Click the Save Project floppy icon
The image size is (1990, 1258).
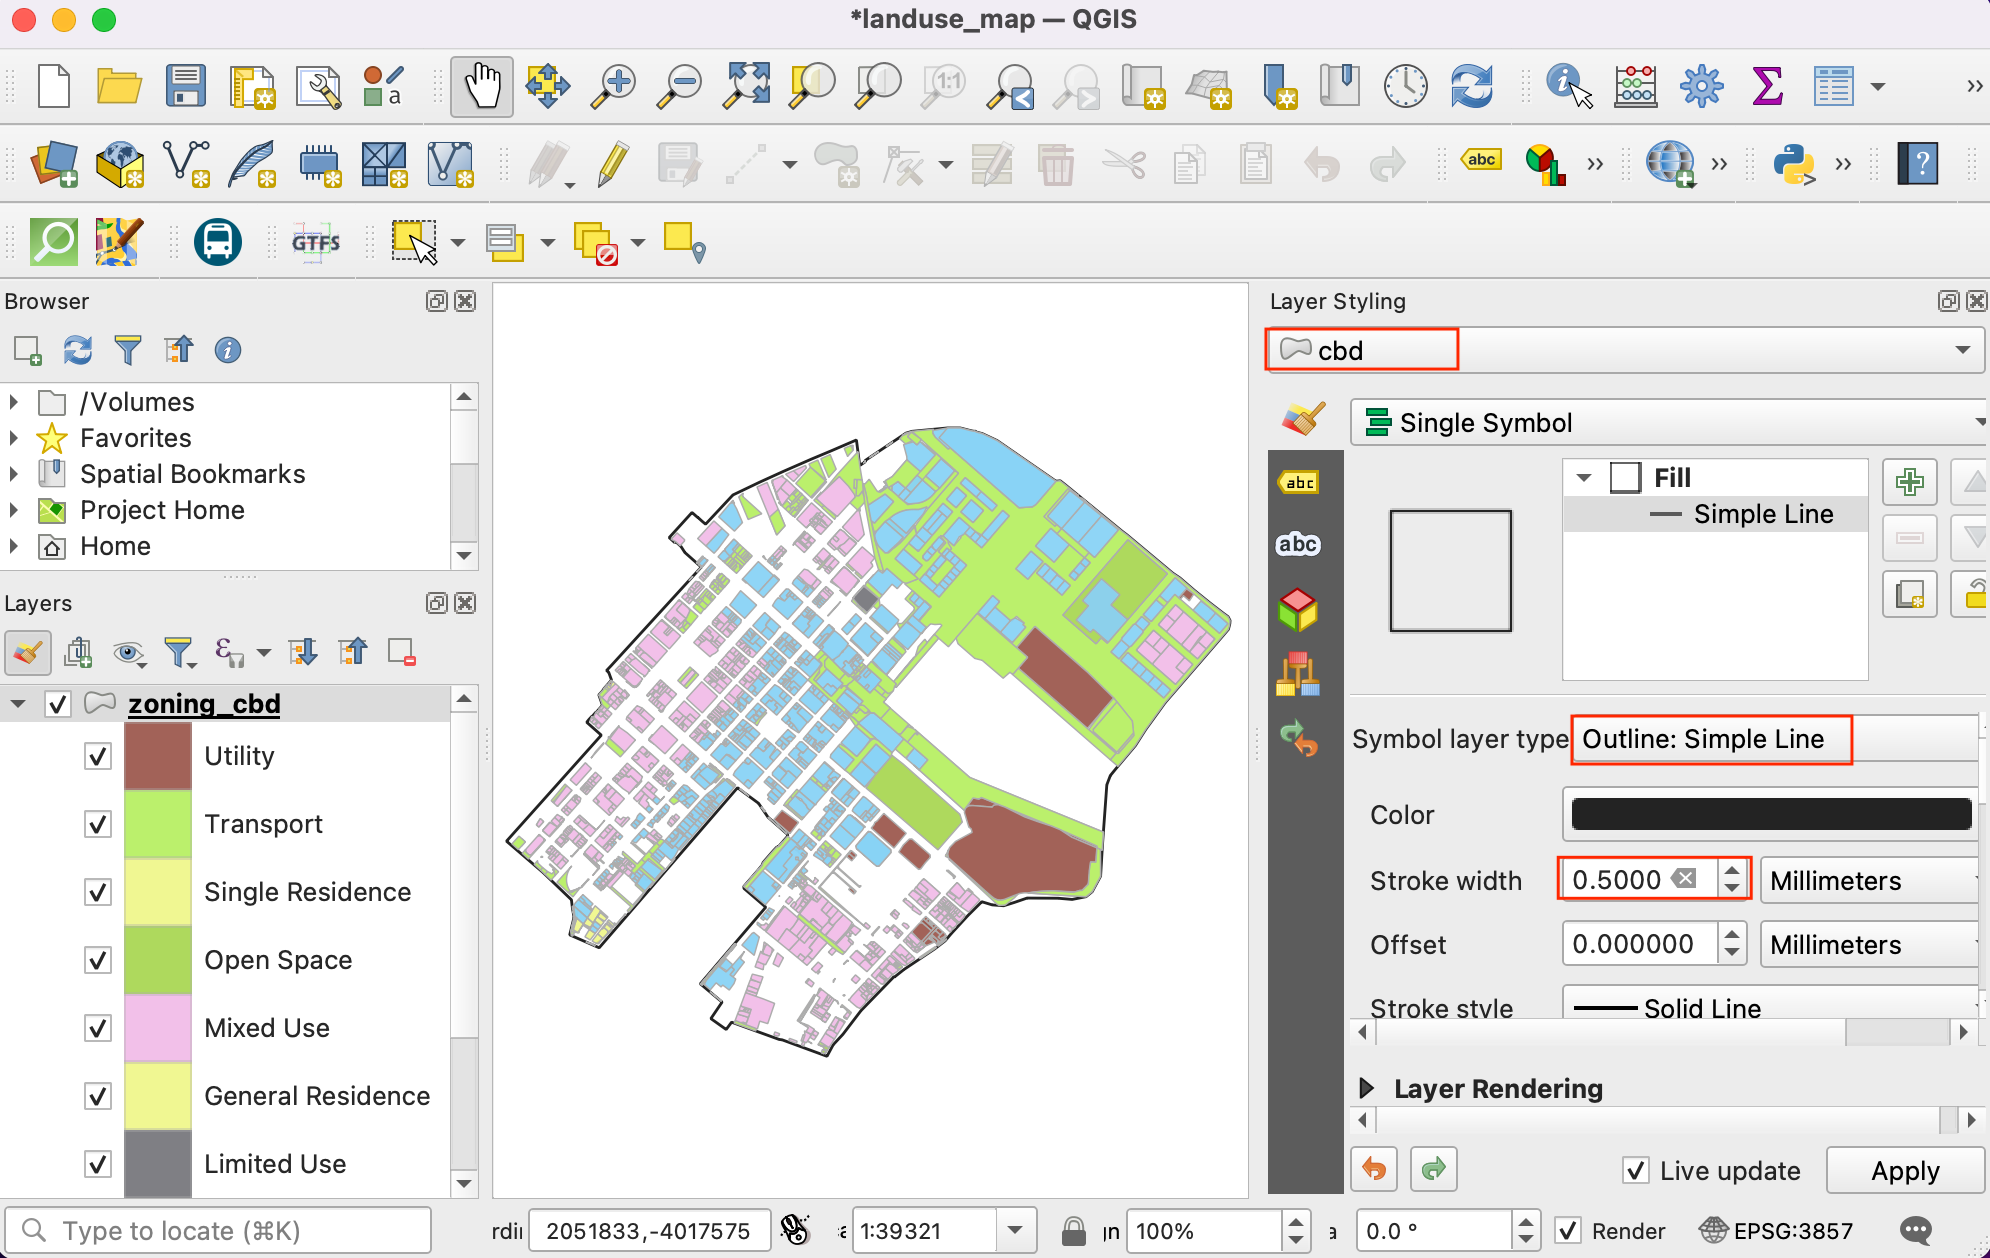186,87
